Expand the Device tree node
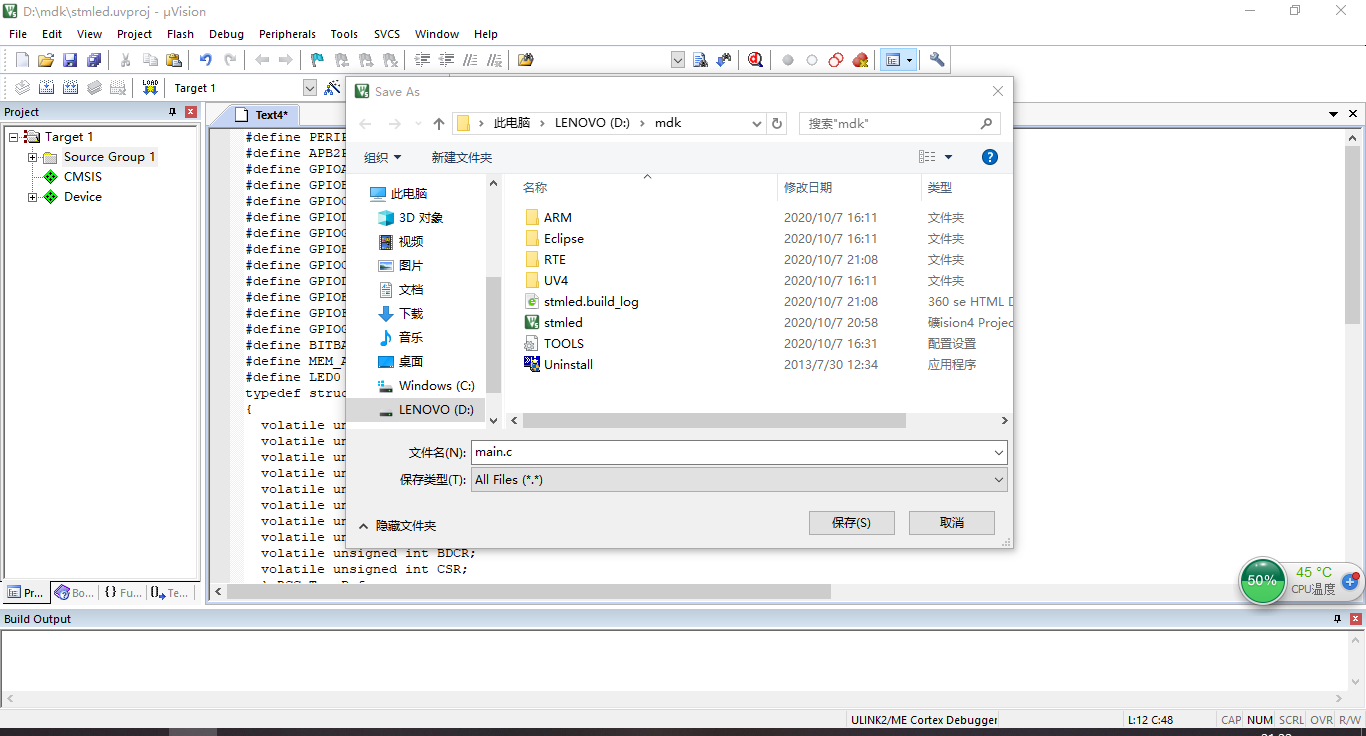This screenshot has width=1366, height=736. pyautogui.click(x=32, y=197)
